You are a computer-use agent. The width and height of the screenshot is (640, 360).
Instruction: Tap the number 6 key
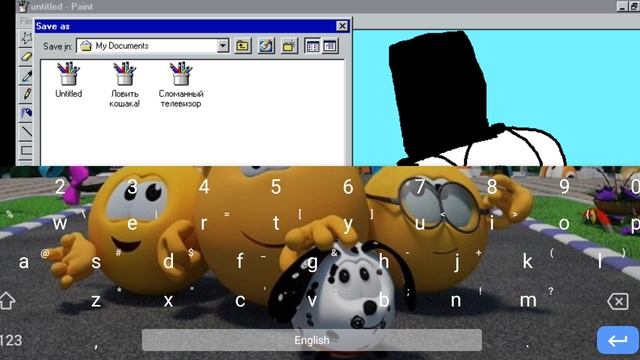(348, 187)
